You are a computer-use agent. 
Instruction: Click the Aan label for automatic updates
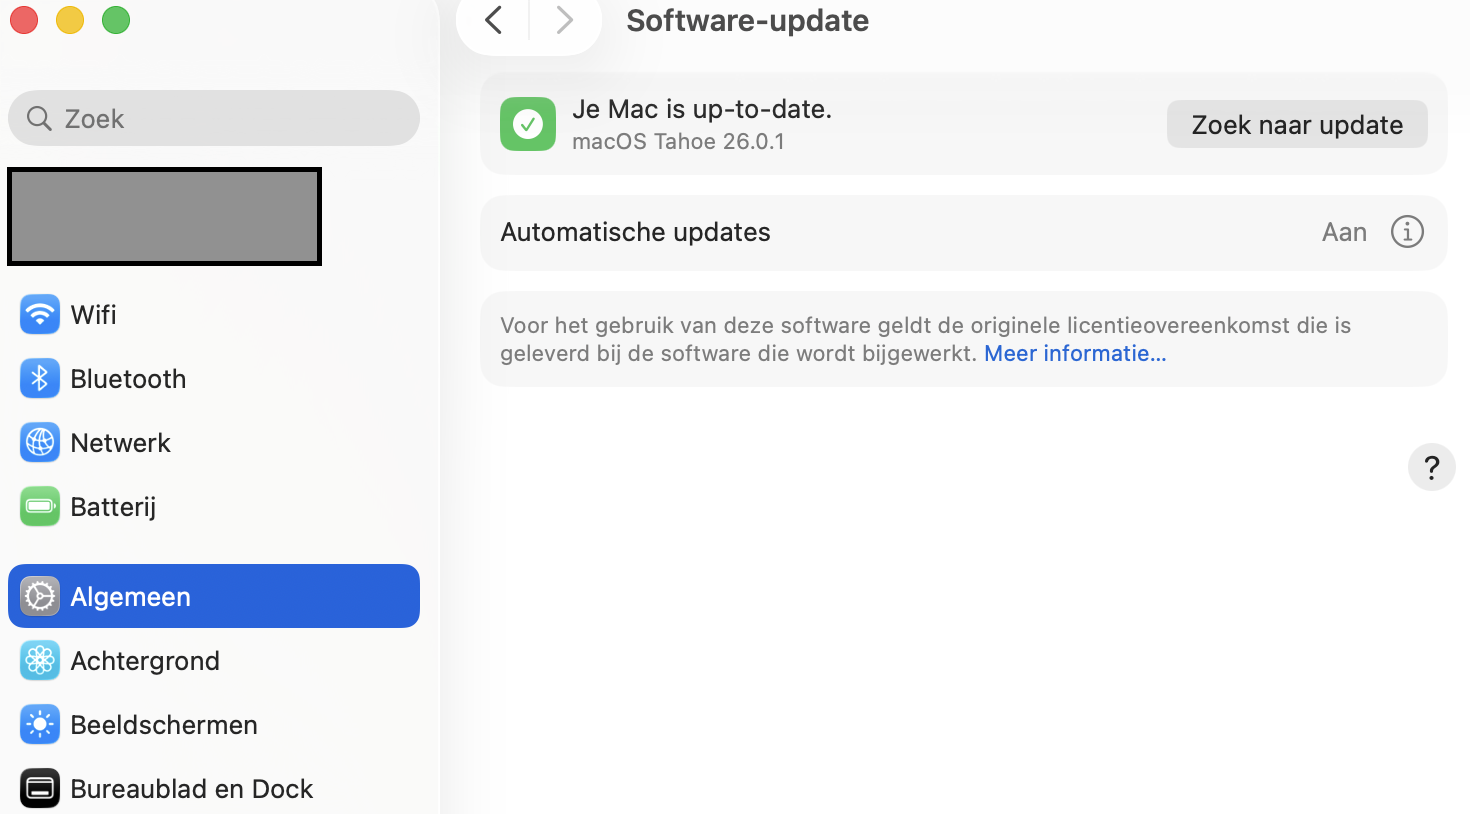pyautogui.click(x=1344, y=231)
